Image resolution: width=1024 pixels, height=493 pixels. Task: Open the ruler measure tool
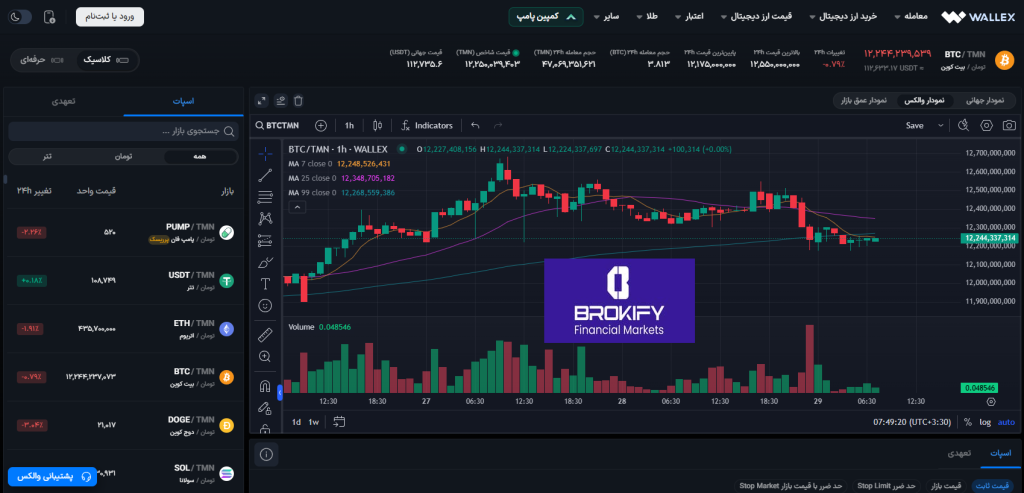pyautogui.click(x=265, y=334)
